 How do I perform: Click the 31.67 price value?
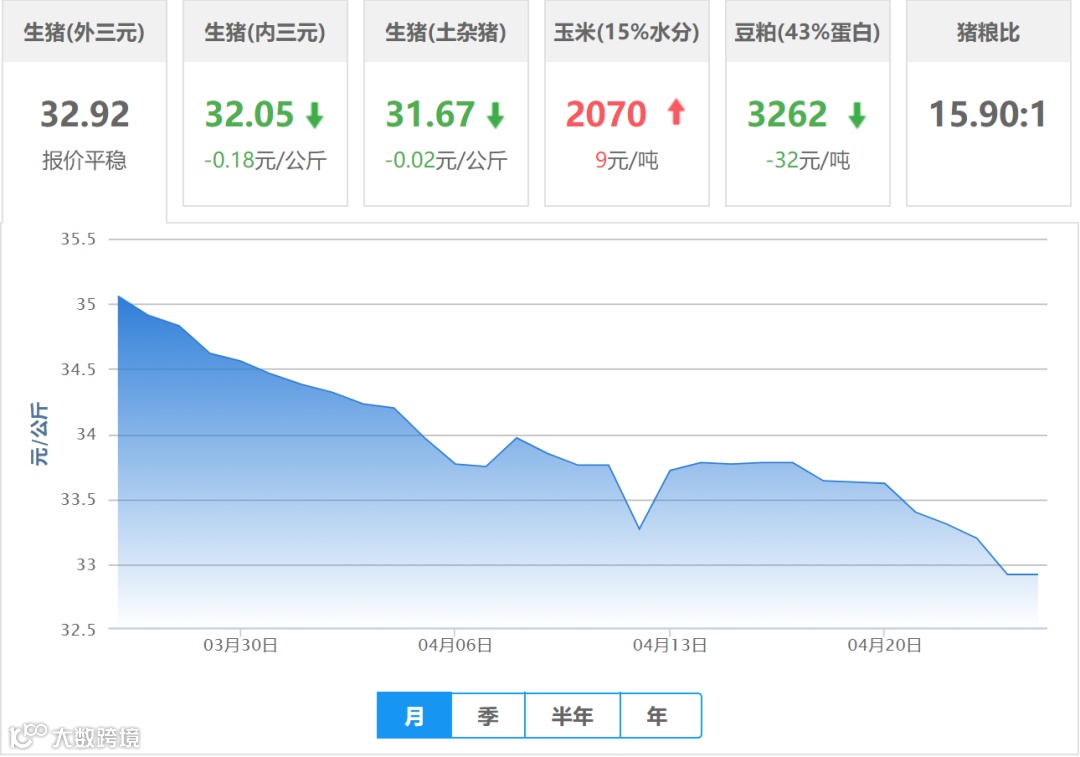430,114
